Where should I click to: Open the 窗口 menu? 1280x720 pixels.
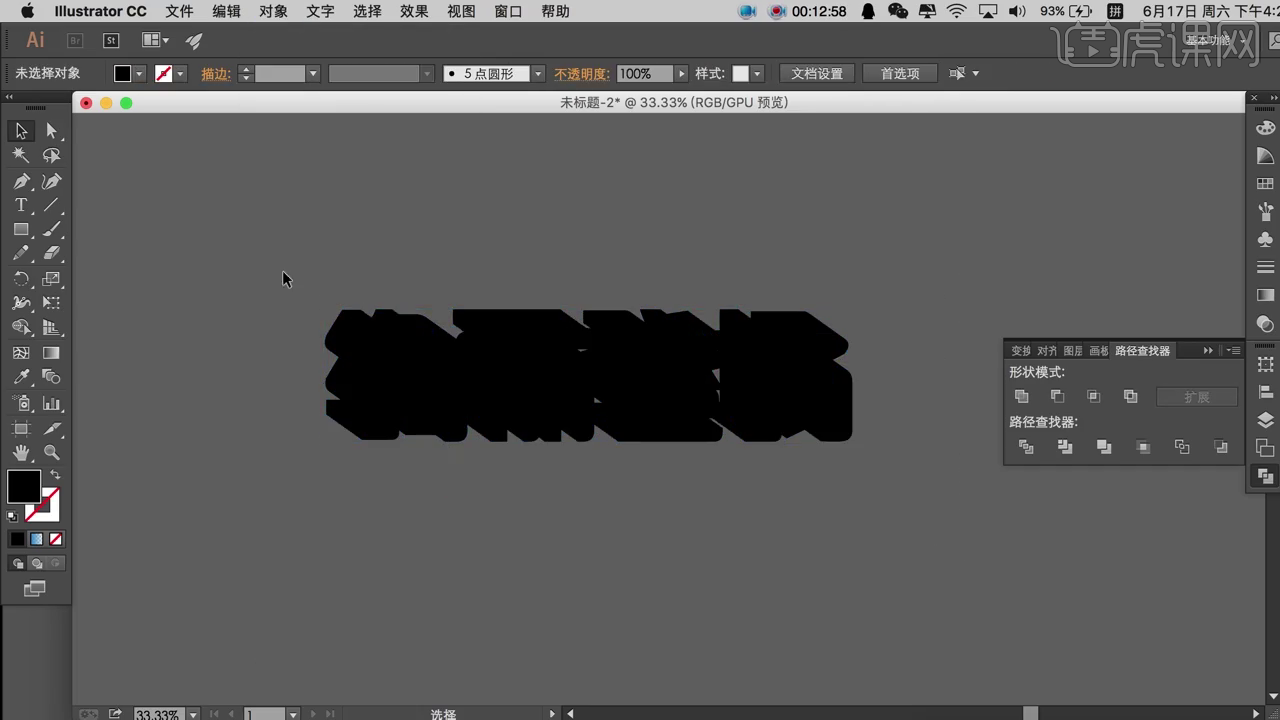508,11
